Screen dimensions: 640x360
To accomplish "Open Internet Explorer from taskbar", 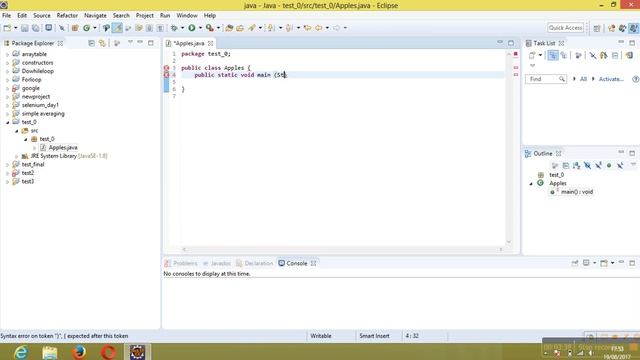I will point(20,351).
